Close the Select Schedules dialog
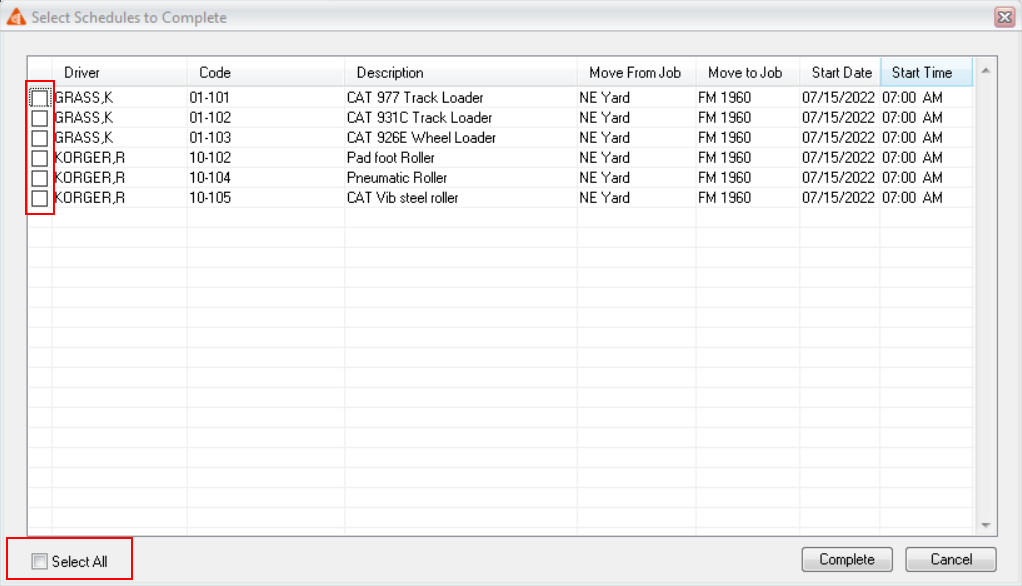1022x586 pixels. (1004, 17)
